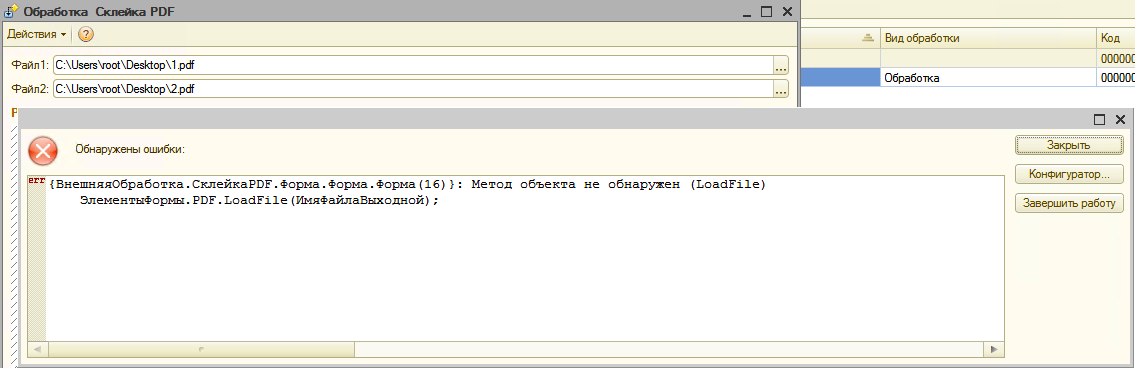The height and width of the screenshot is (368, 1135).
Task: Click the Закрыть button
Action: tap(1068, 145)
